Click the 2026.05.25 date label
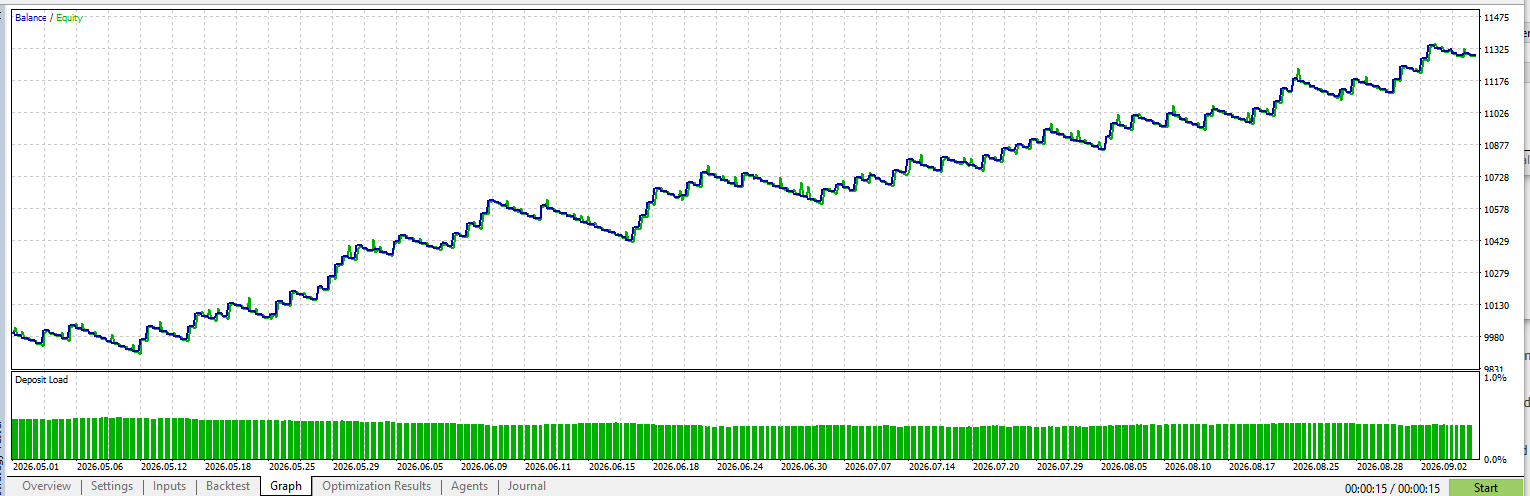This screenshot has height=496, width=1530. (293, 466)
